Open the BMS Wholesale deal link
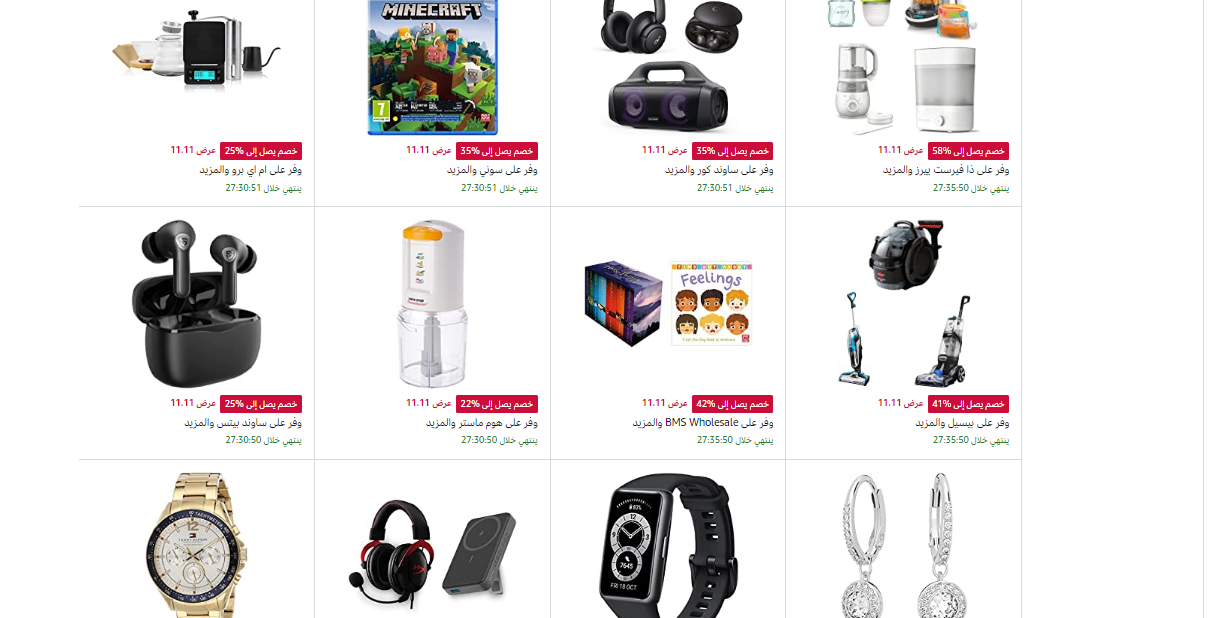1227x618 pixels. pos(703,423)
